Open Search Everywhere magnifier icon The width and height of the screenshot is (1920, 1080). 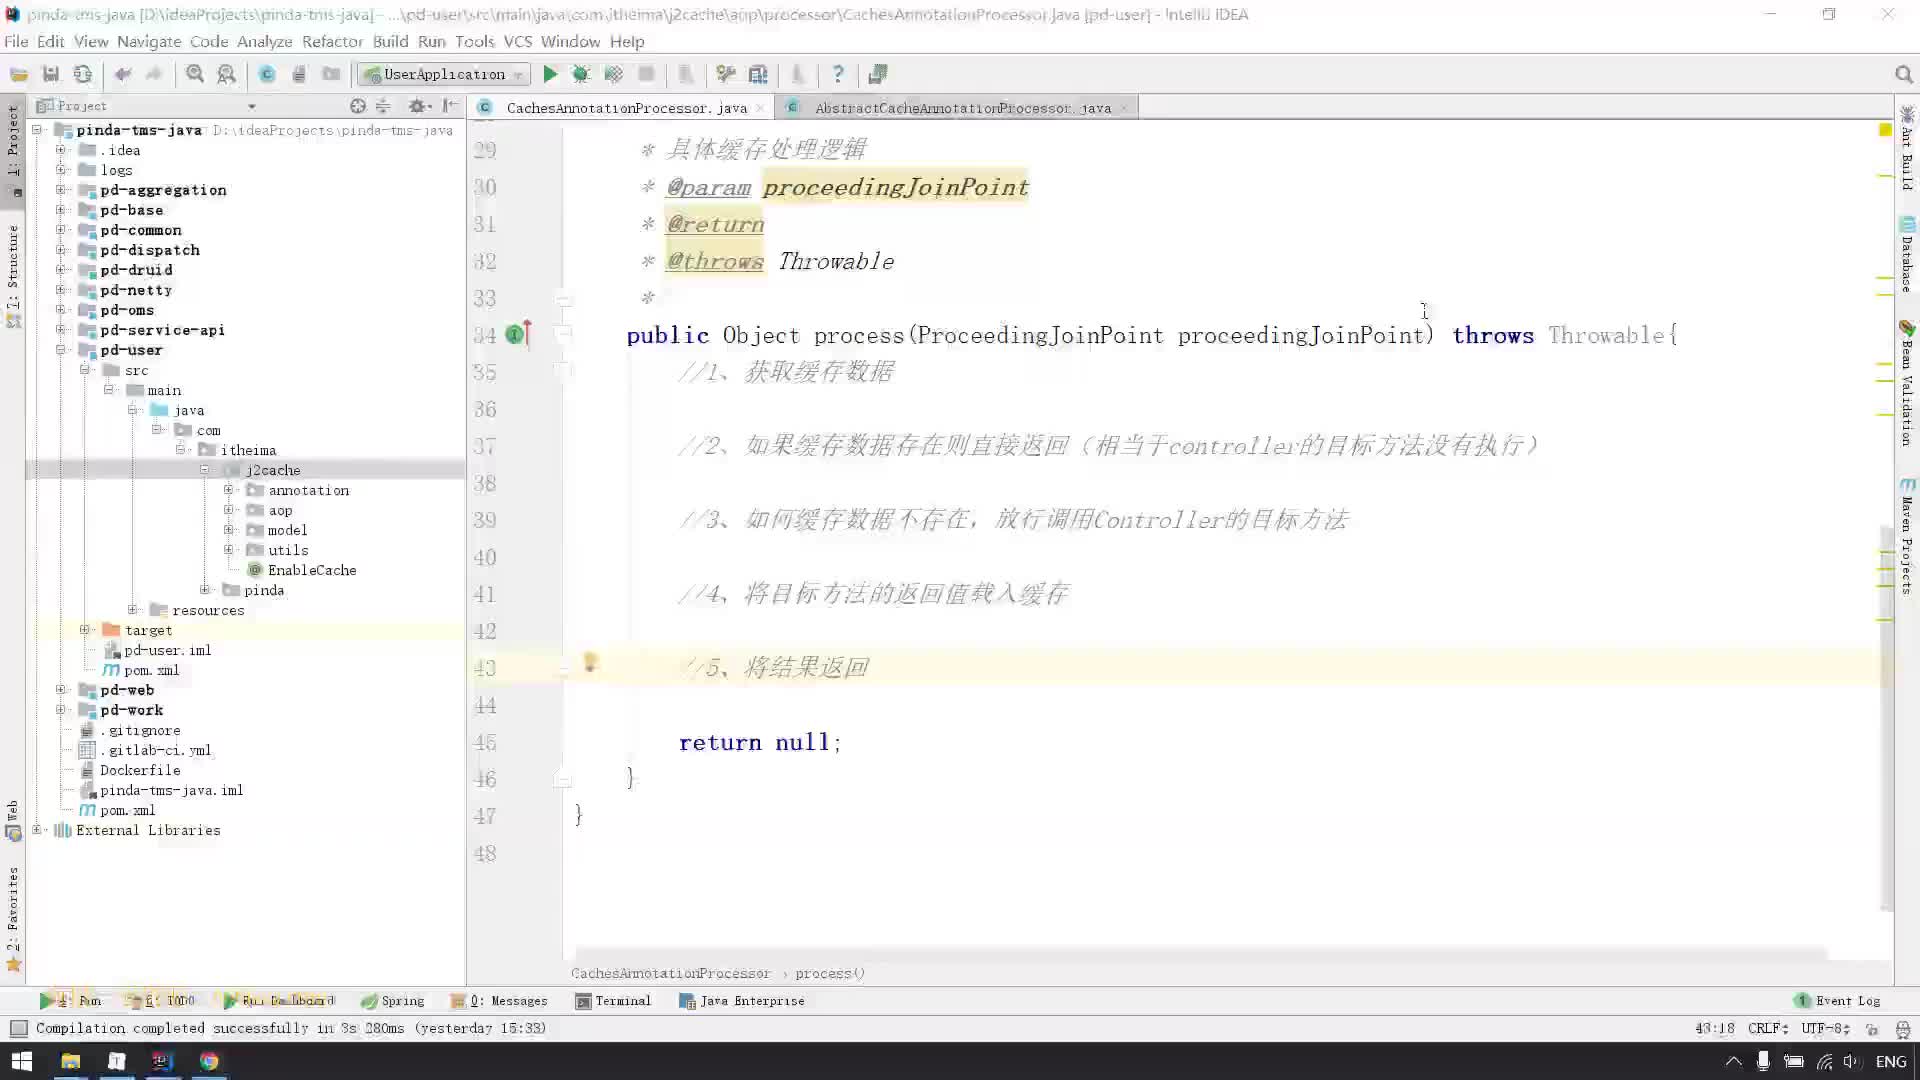point(1904,74)
